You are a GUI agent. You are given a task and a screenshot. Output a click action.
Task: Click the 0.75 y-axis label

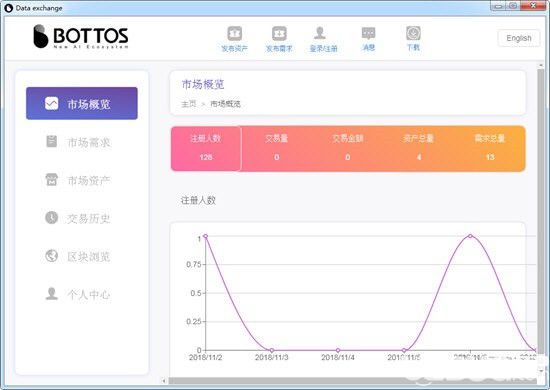[194, 264]
